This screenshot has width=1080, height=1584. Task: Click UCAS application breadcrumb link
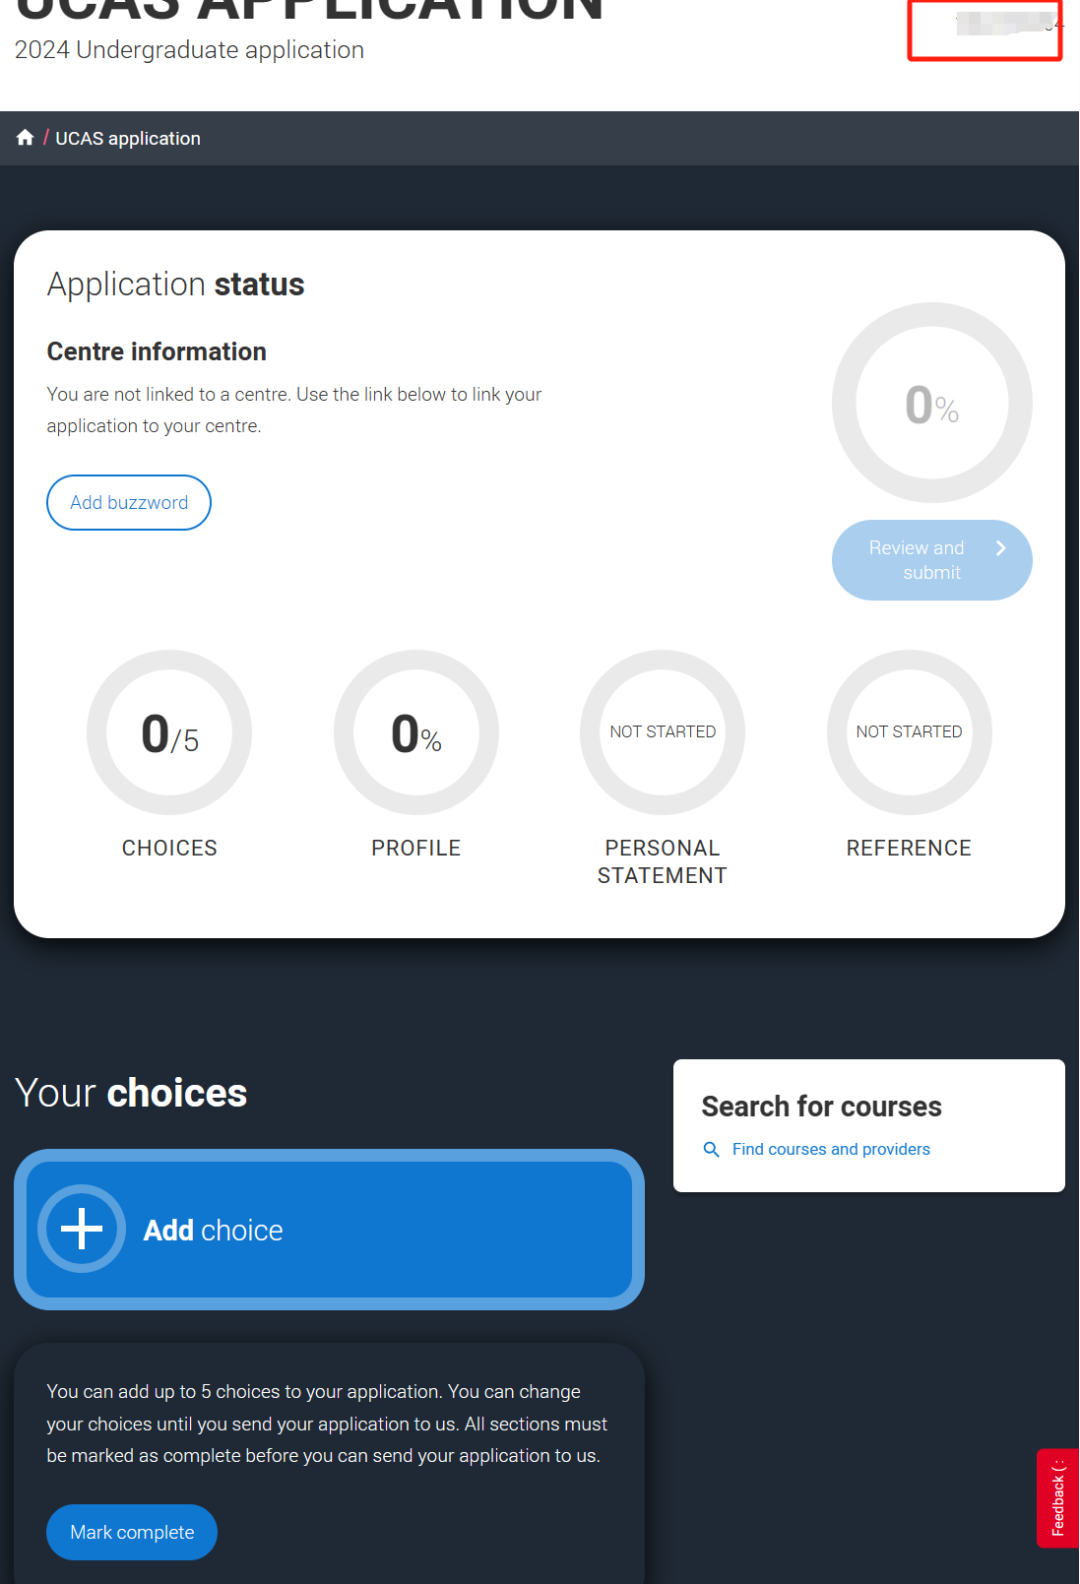pos(128,138)
